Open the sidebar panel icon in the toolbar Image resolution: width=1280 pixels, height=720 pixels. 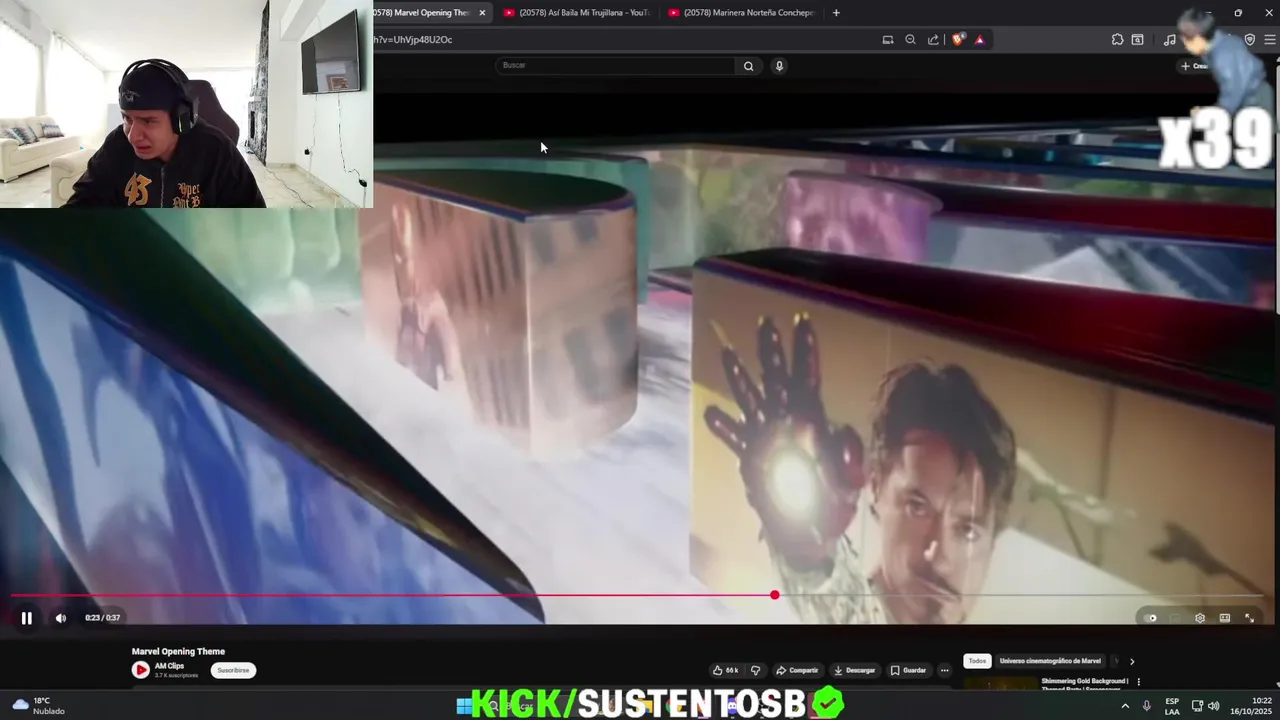pyautogui.click(x=1137, y=40)
